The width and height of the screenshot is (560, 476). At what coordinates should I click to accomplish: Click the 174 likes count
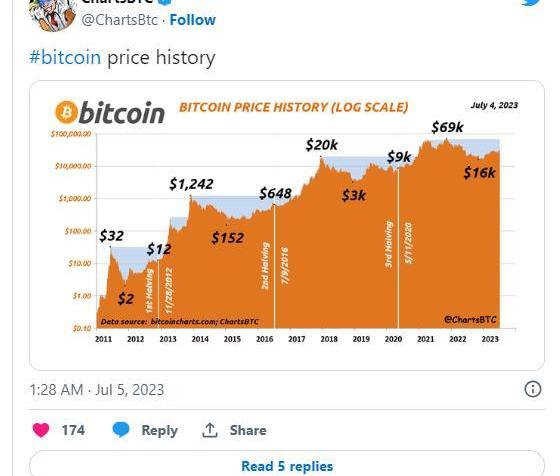73,430
